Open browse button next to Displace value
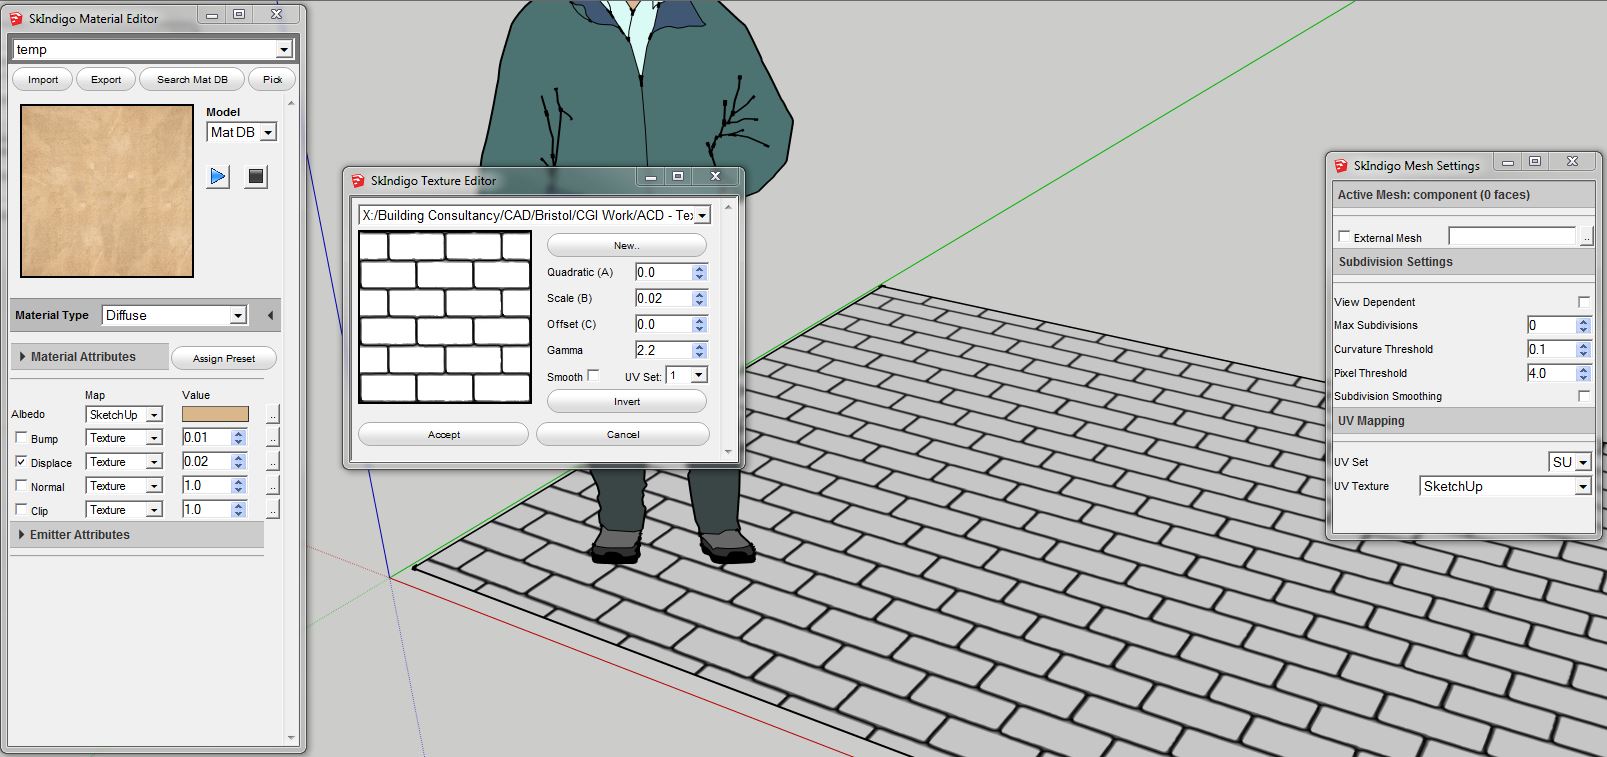This screenshot has height=757, width=1607. pos(273,462)
